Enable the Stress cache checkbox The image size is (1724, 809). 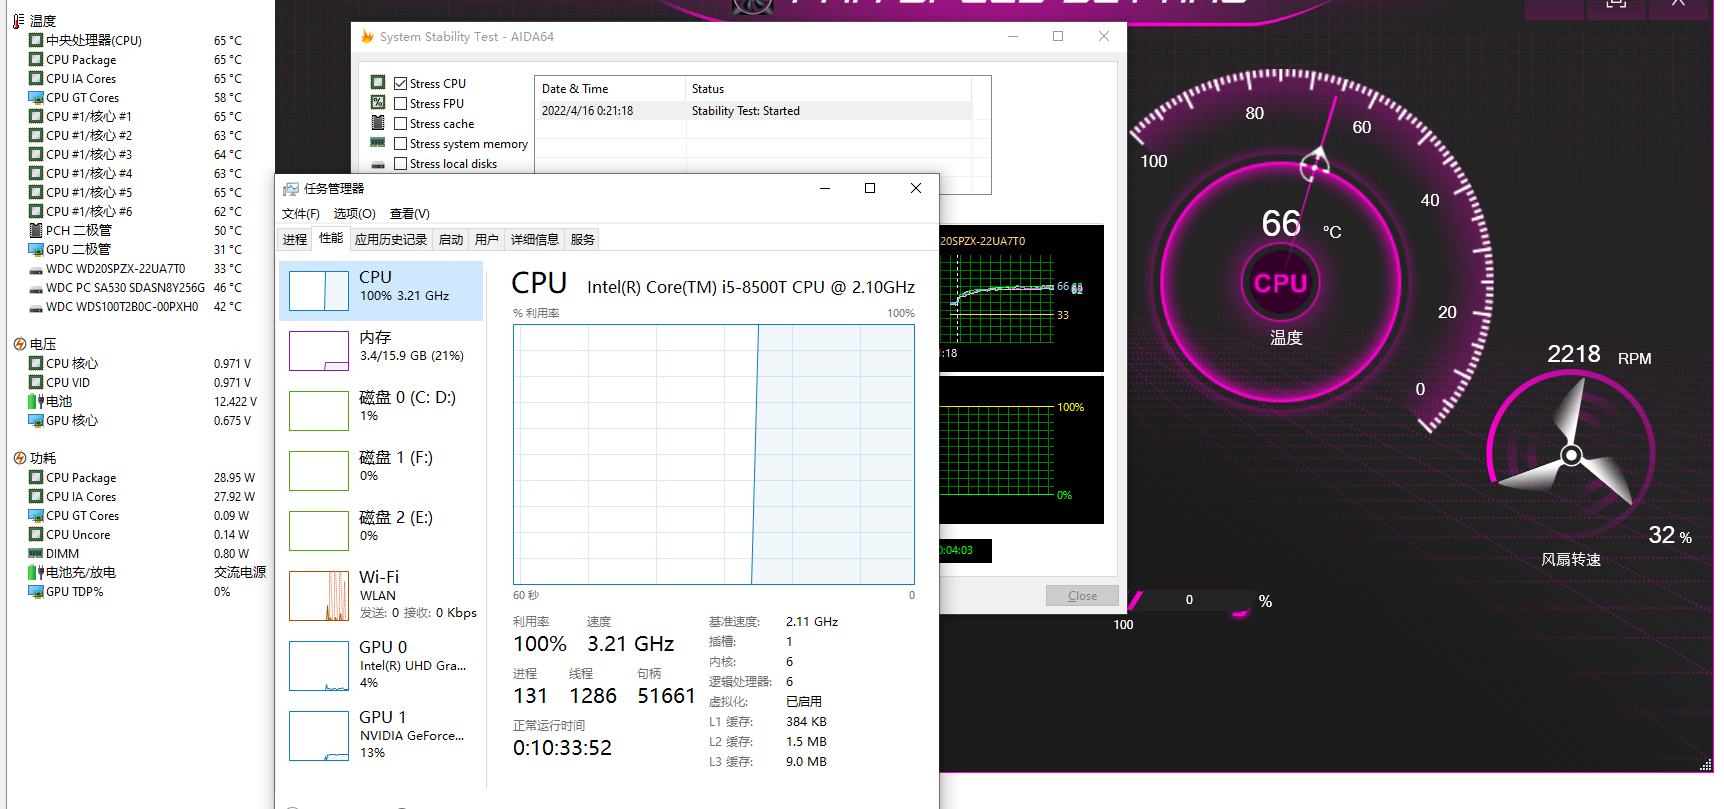point(400,124)
